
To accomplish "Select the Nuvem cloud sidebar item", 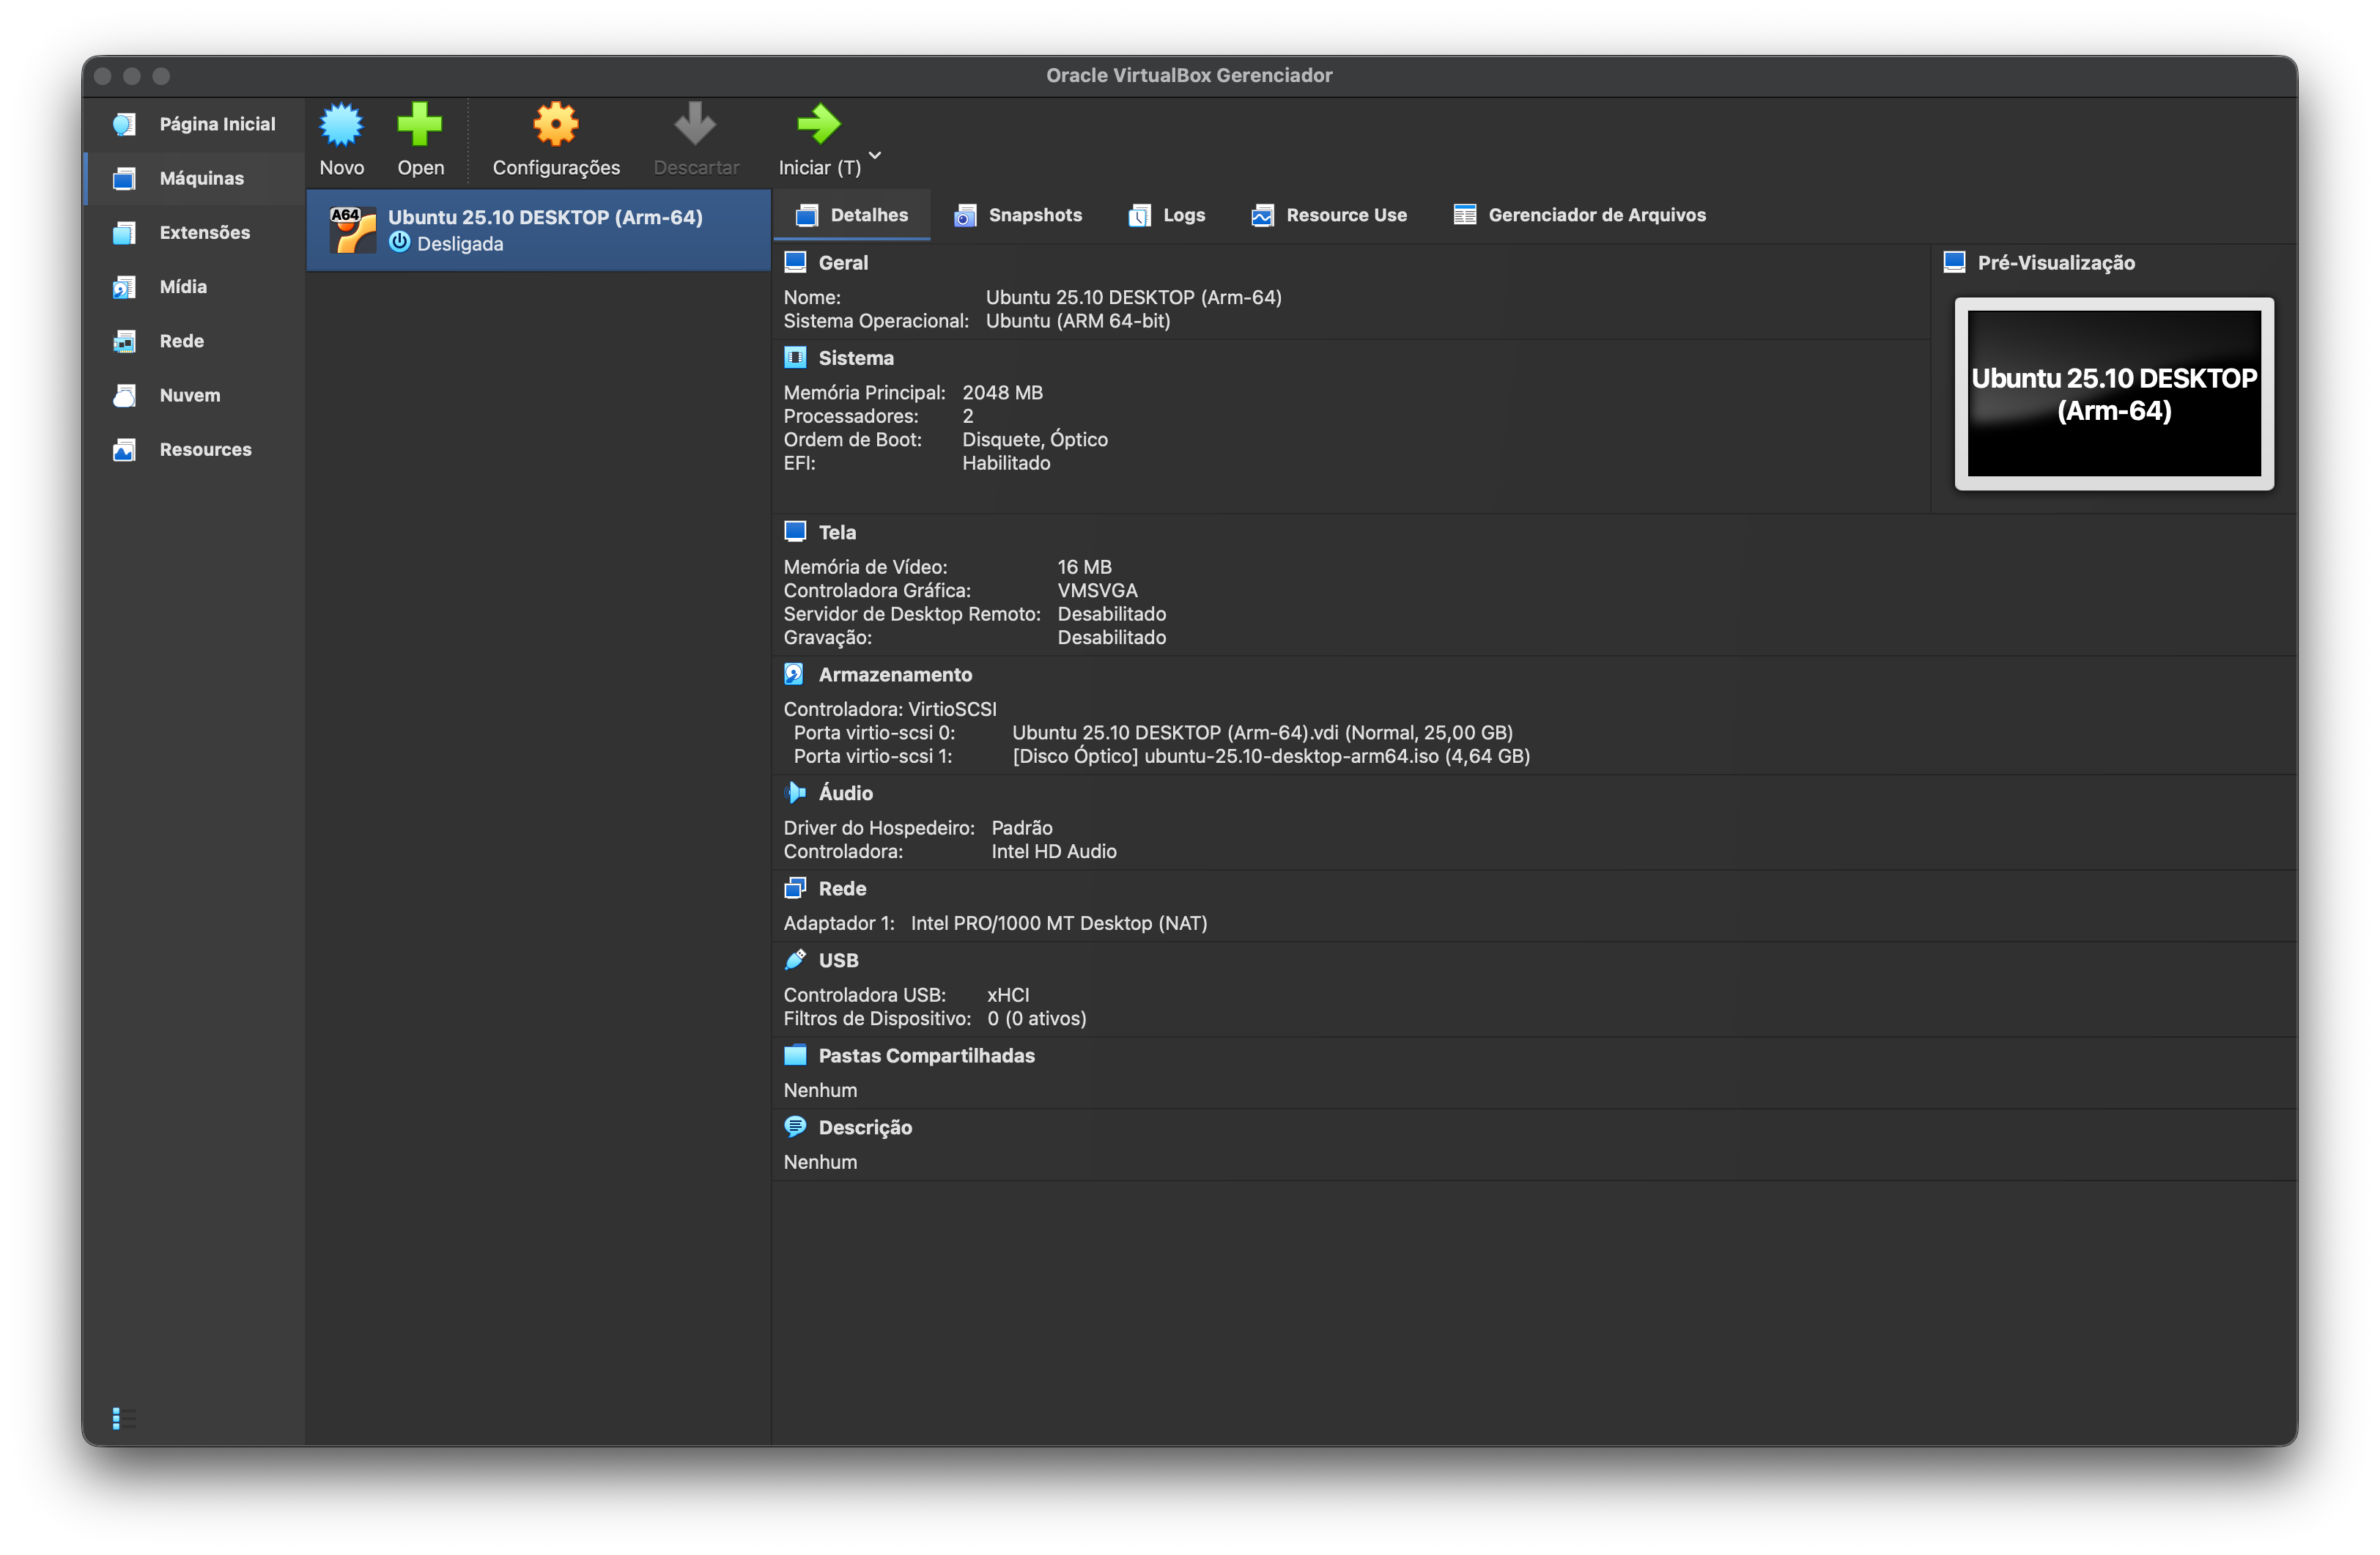I will (x=189, y=395).
